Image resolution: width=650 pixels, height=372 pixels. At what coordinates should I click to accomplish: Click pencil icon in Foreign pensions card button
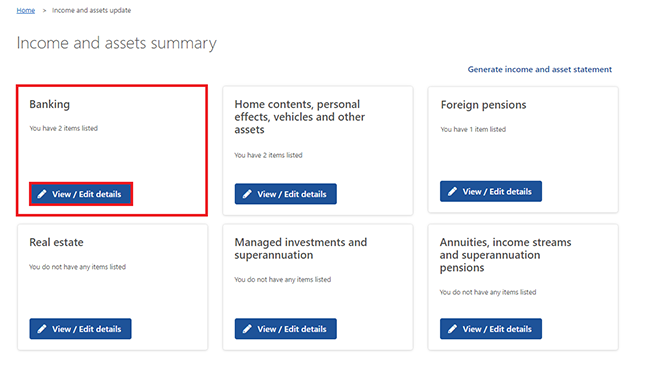pyautogui.click(x=453, y=192)
